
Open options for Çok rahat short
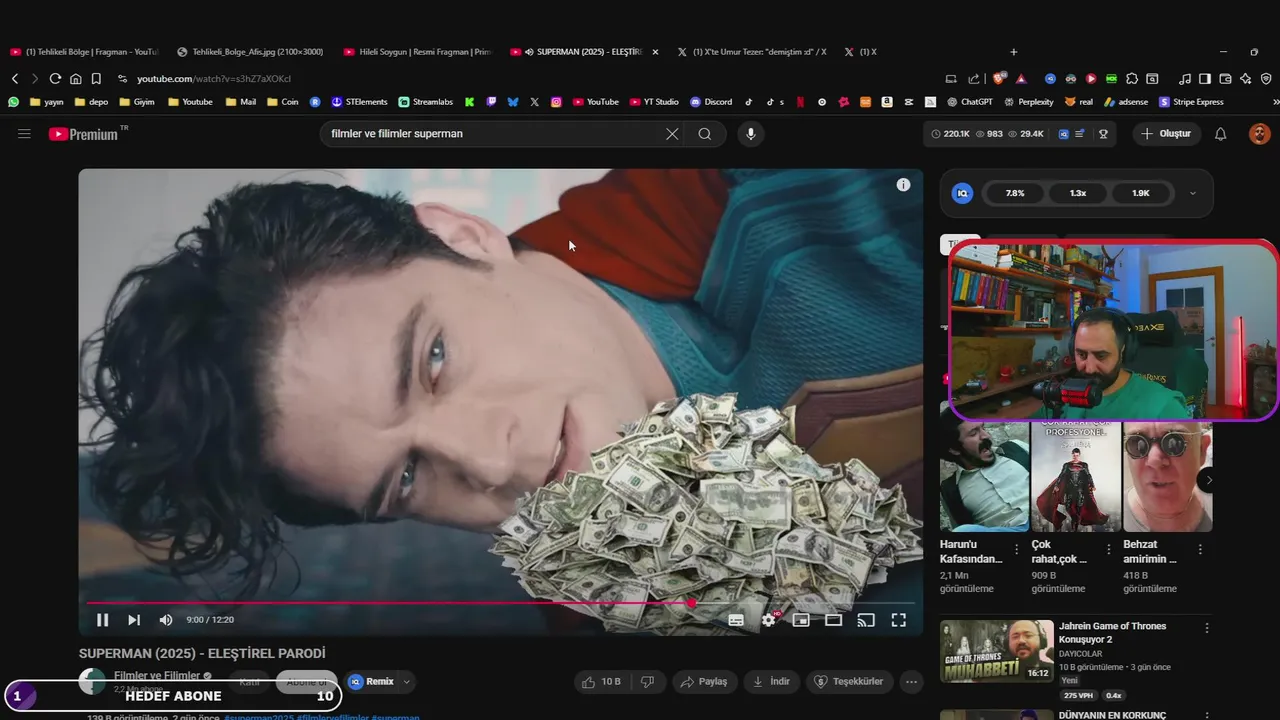coord(1108,549)
